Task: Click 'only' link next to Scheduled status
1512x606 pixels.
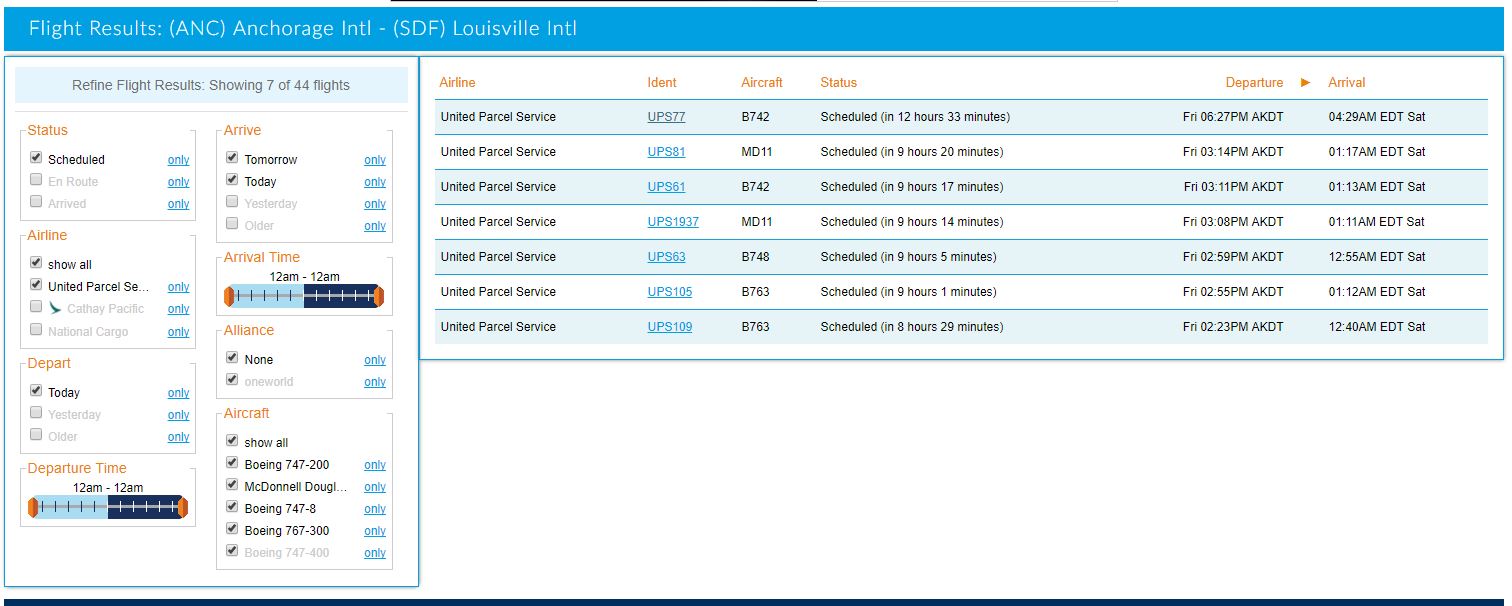Action: coord(178,160)
